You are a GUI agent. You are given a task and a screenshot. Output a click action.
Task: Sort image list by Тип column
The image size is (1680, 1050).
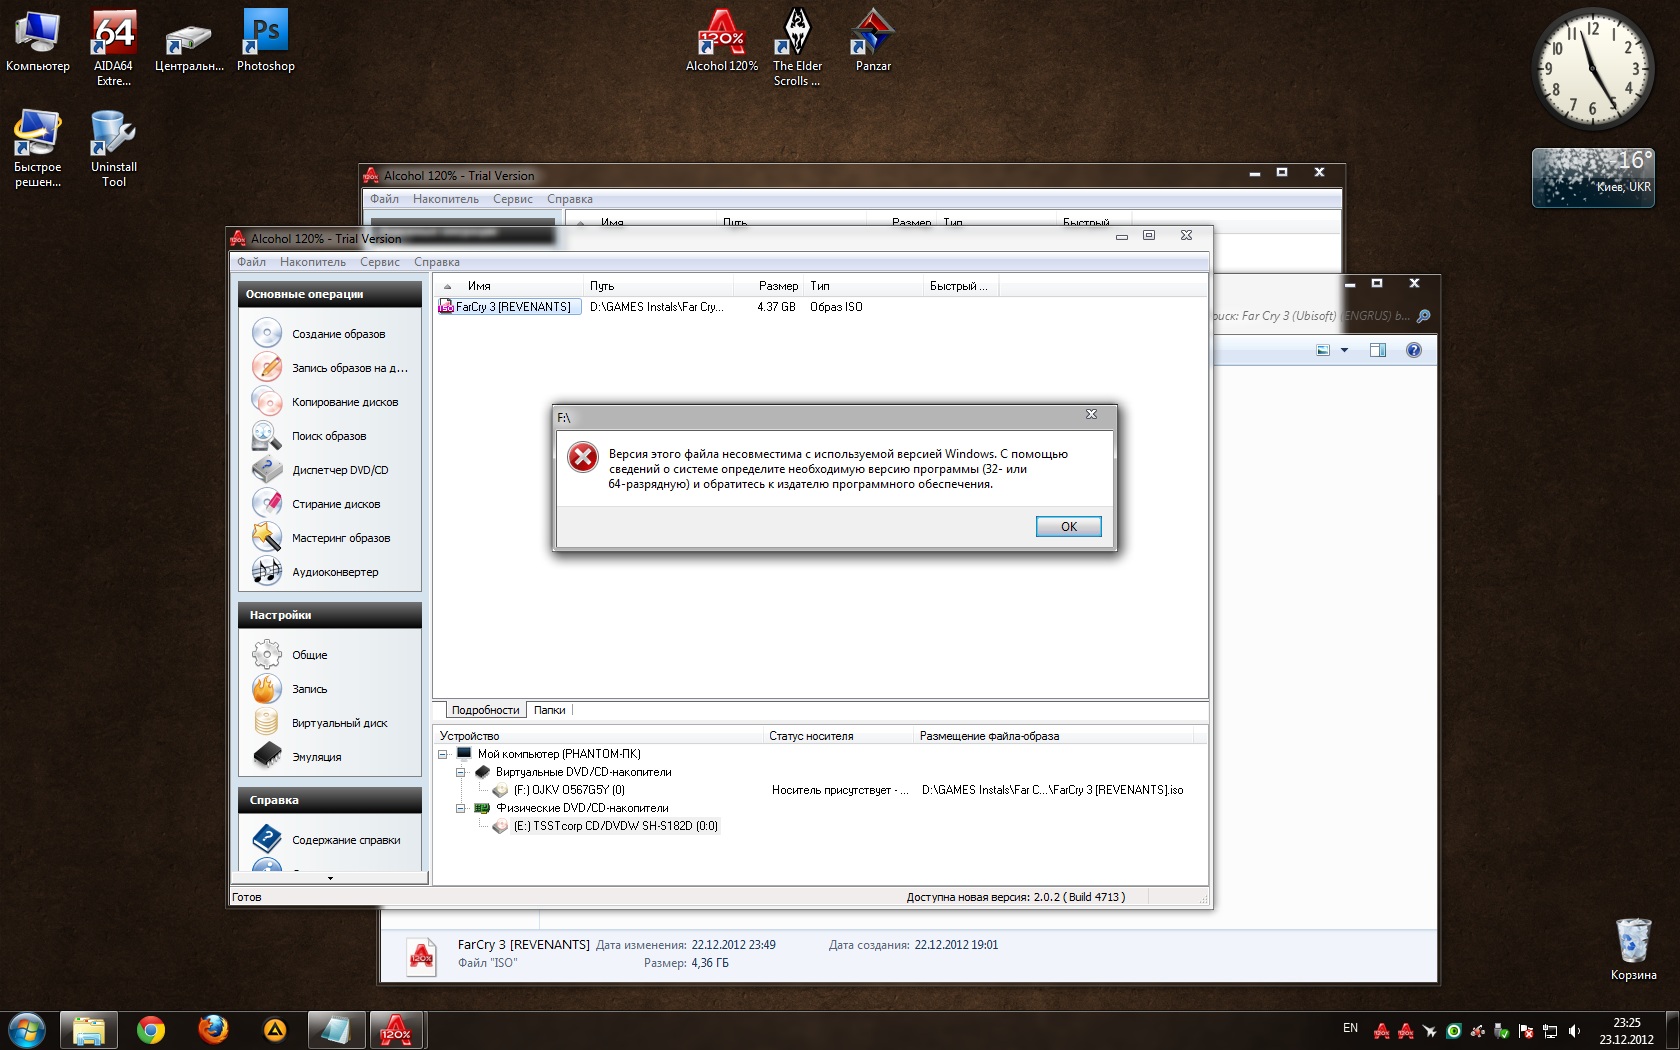coord(864,286)
